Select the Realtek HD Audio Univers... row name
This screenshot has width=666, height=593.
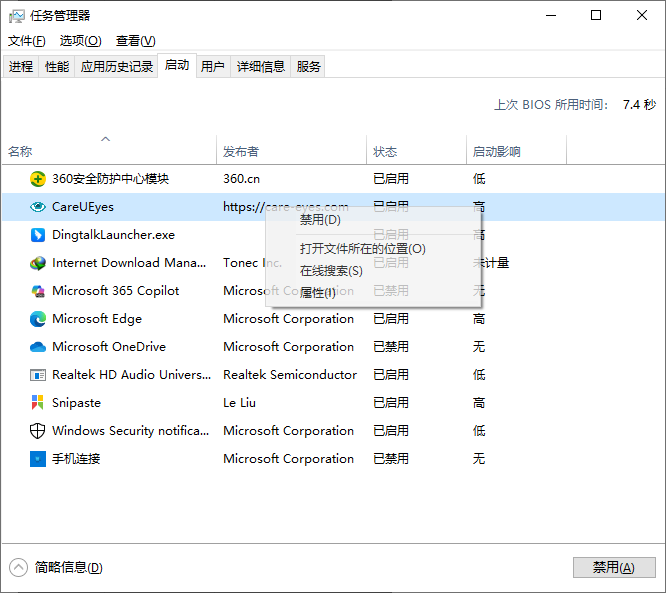tap(131, 375)
